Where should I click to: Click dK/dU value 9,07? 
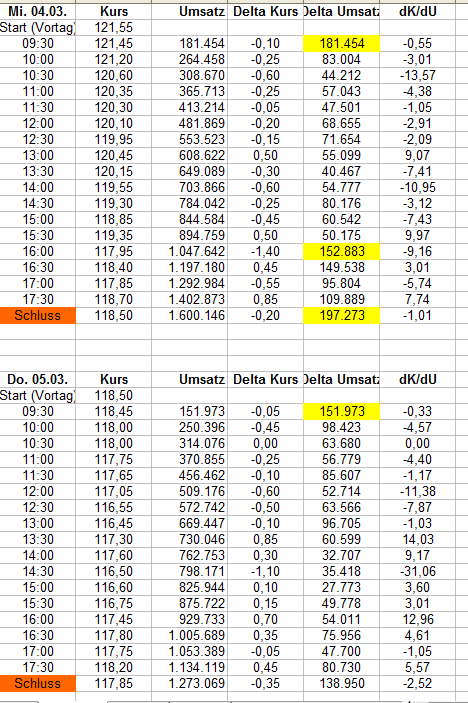pos(417,156)
